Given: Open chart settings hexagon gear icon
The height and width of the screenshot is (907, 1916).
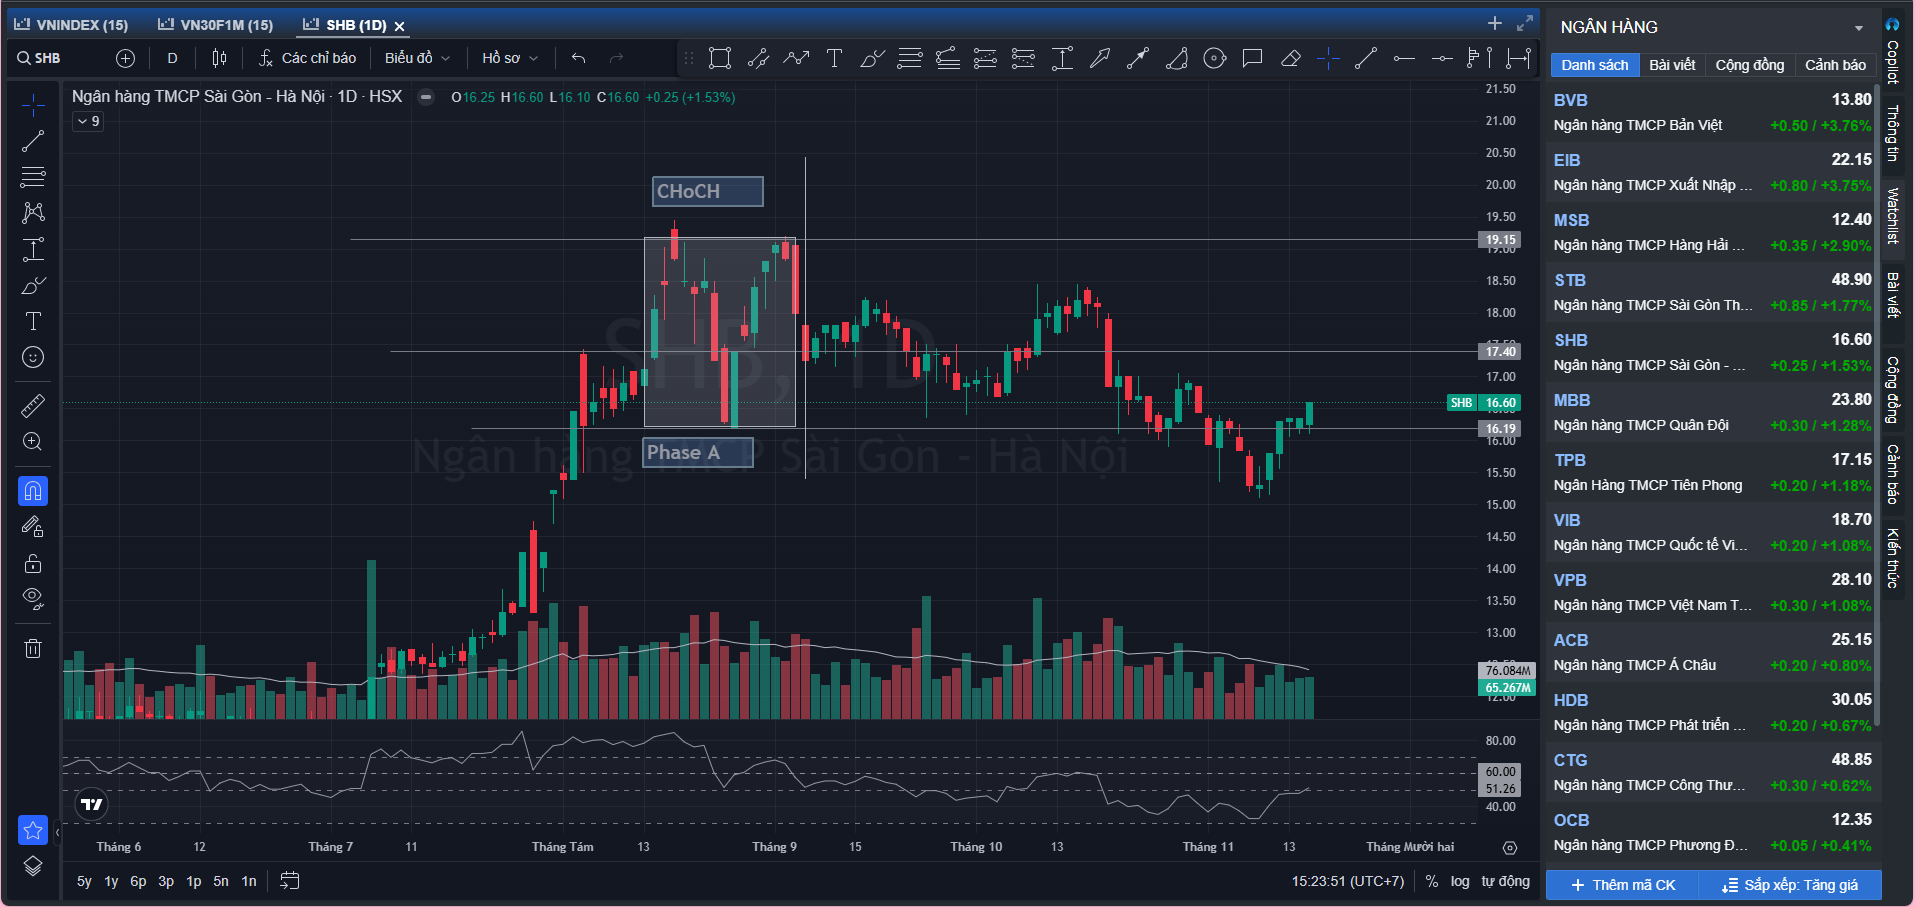Looking at the screenshot, I should click(1510, 847).
